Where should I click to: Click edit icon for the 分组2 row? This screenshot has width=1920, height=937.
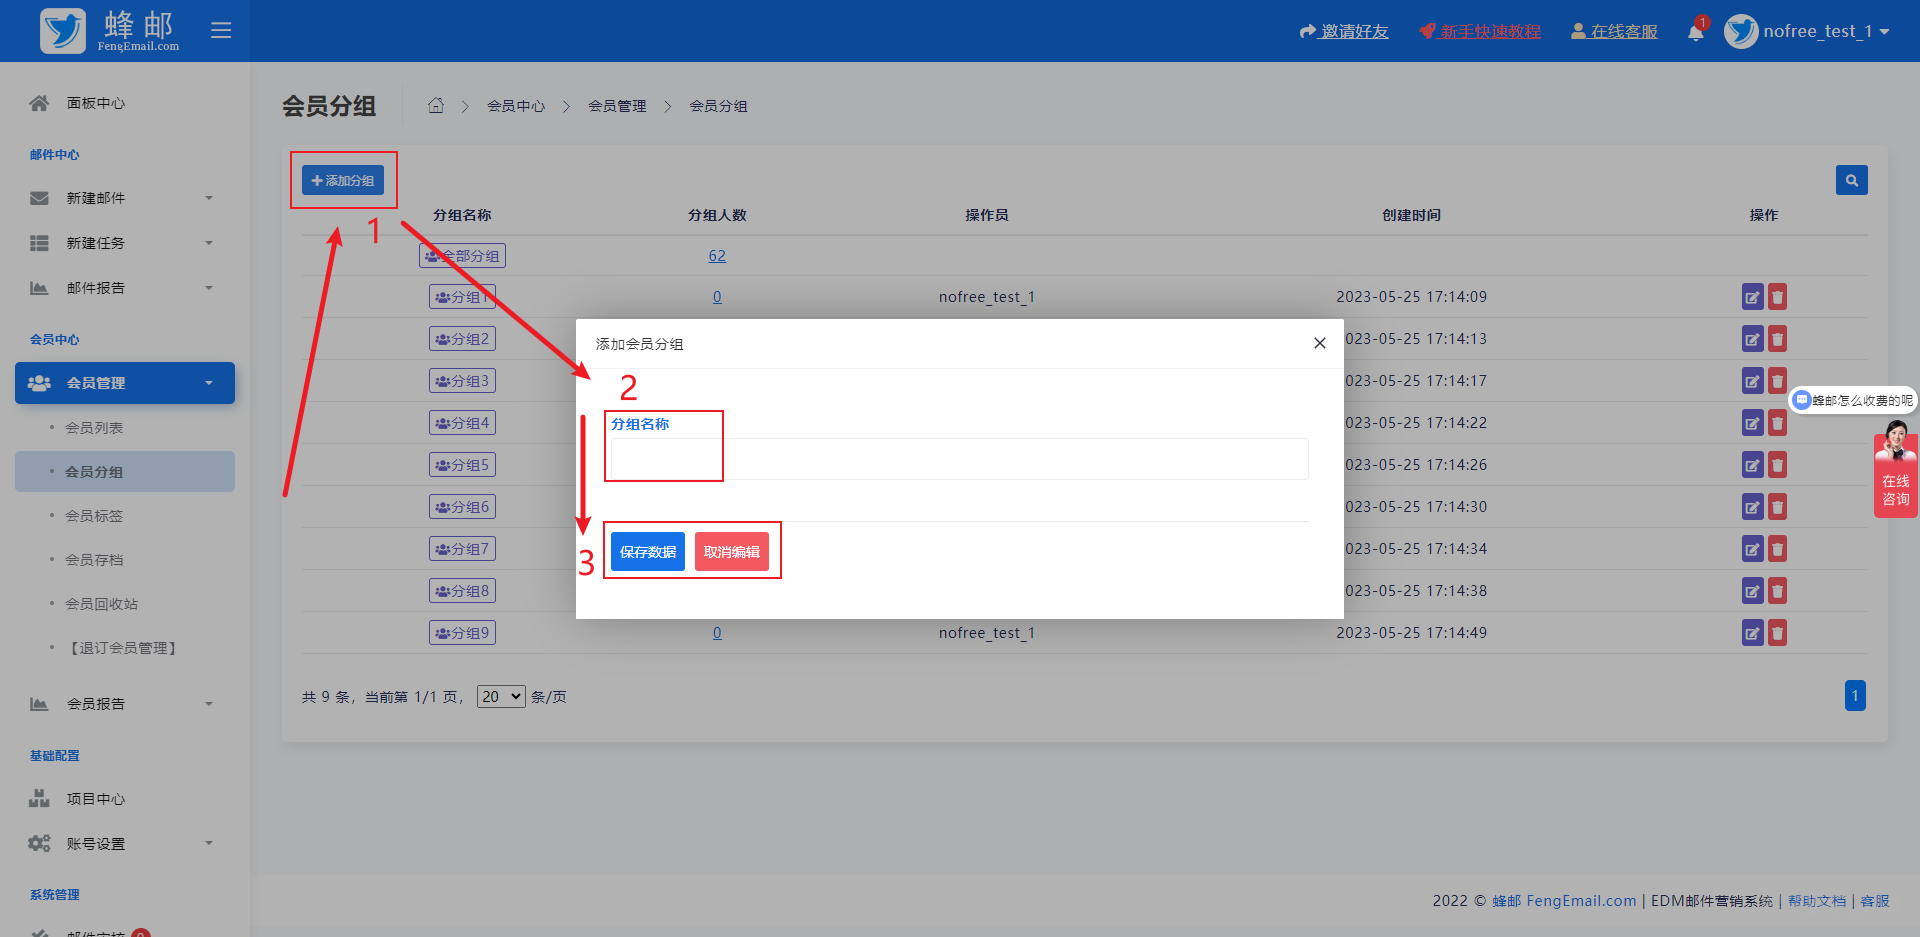point(1752,339)
